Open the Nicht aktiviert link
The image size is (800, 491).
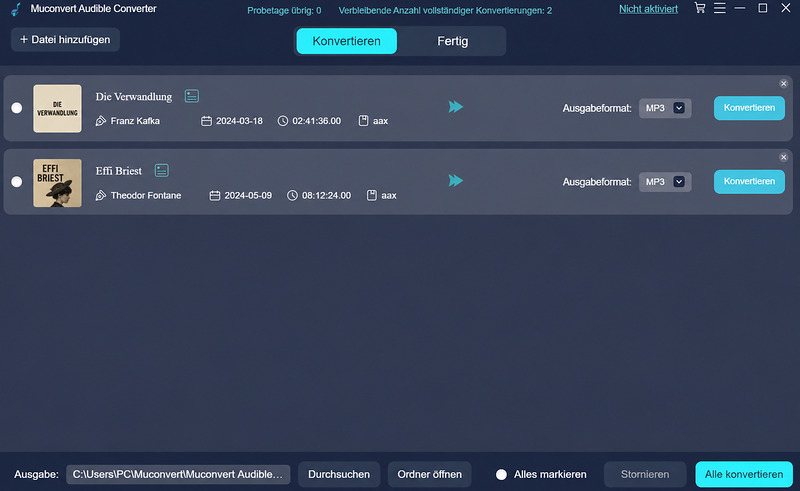(648, 9)
